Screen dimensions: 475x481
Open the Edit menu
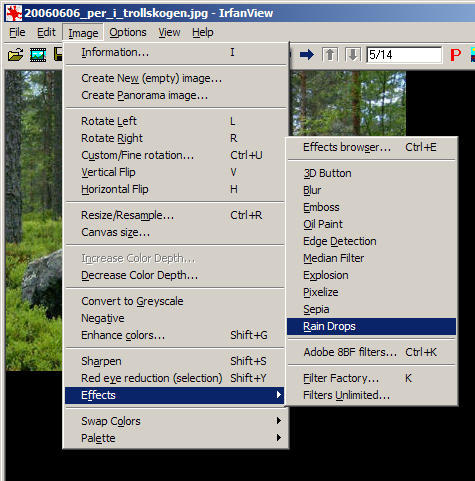[x=46, y=32]
